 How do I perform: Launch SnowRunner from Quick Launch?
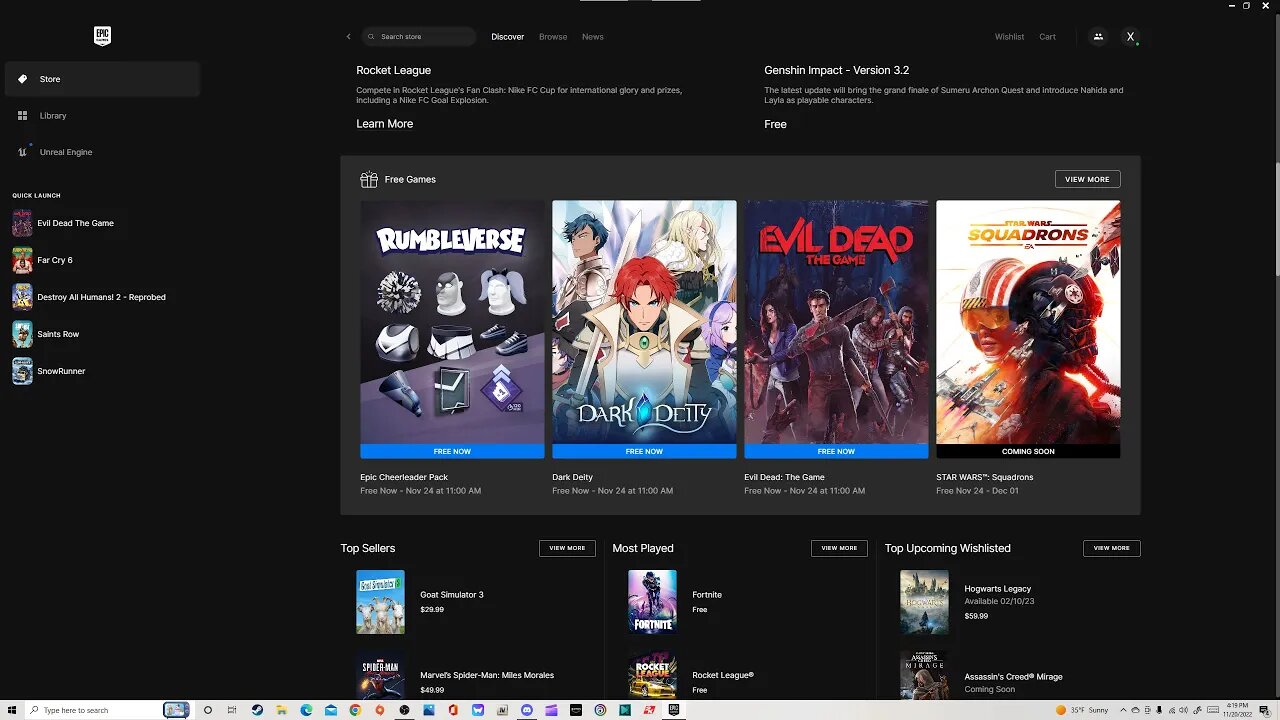click(49, 371)
